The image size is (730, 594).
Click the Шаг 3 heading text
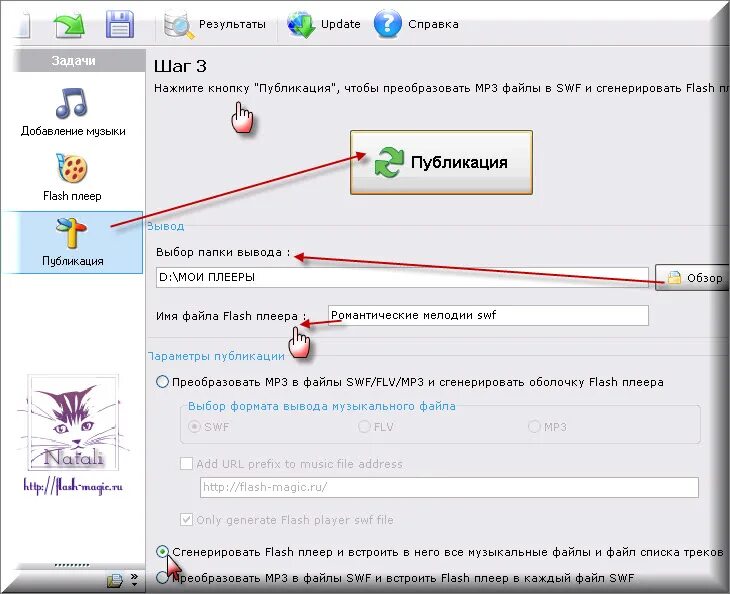(x=180, y=66)
